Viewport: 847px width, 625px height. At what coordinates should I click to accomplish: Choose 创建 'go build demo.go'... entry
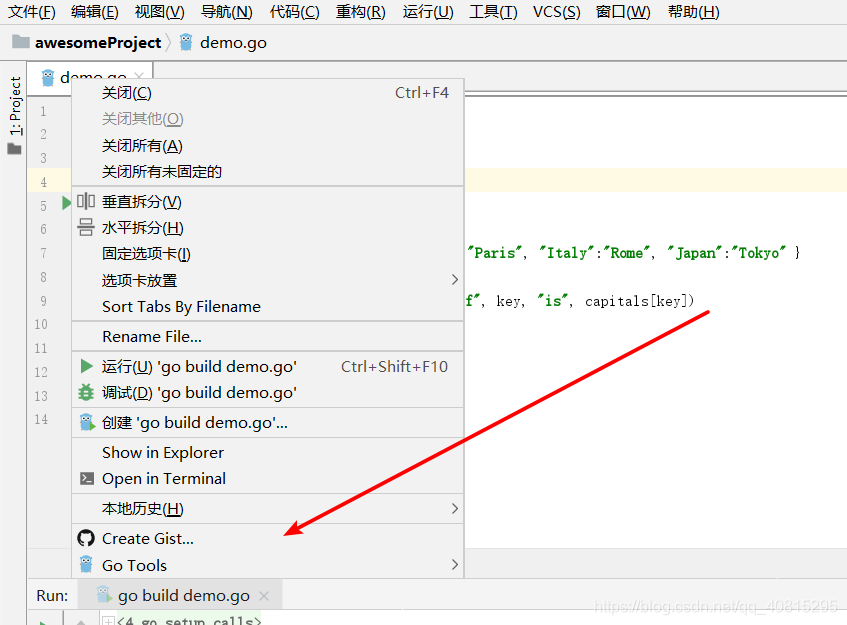pos(268,422)
